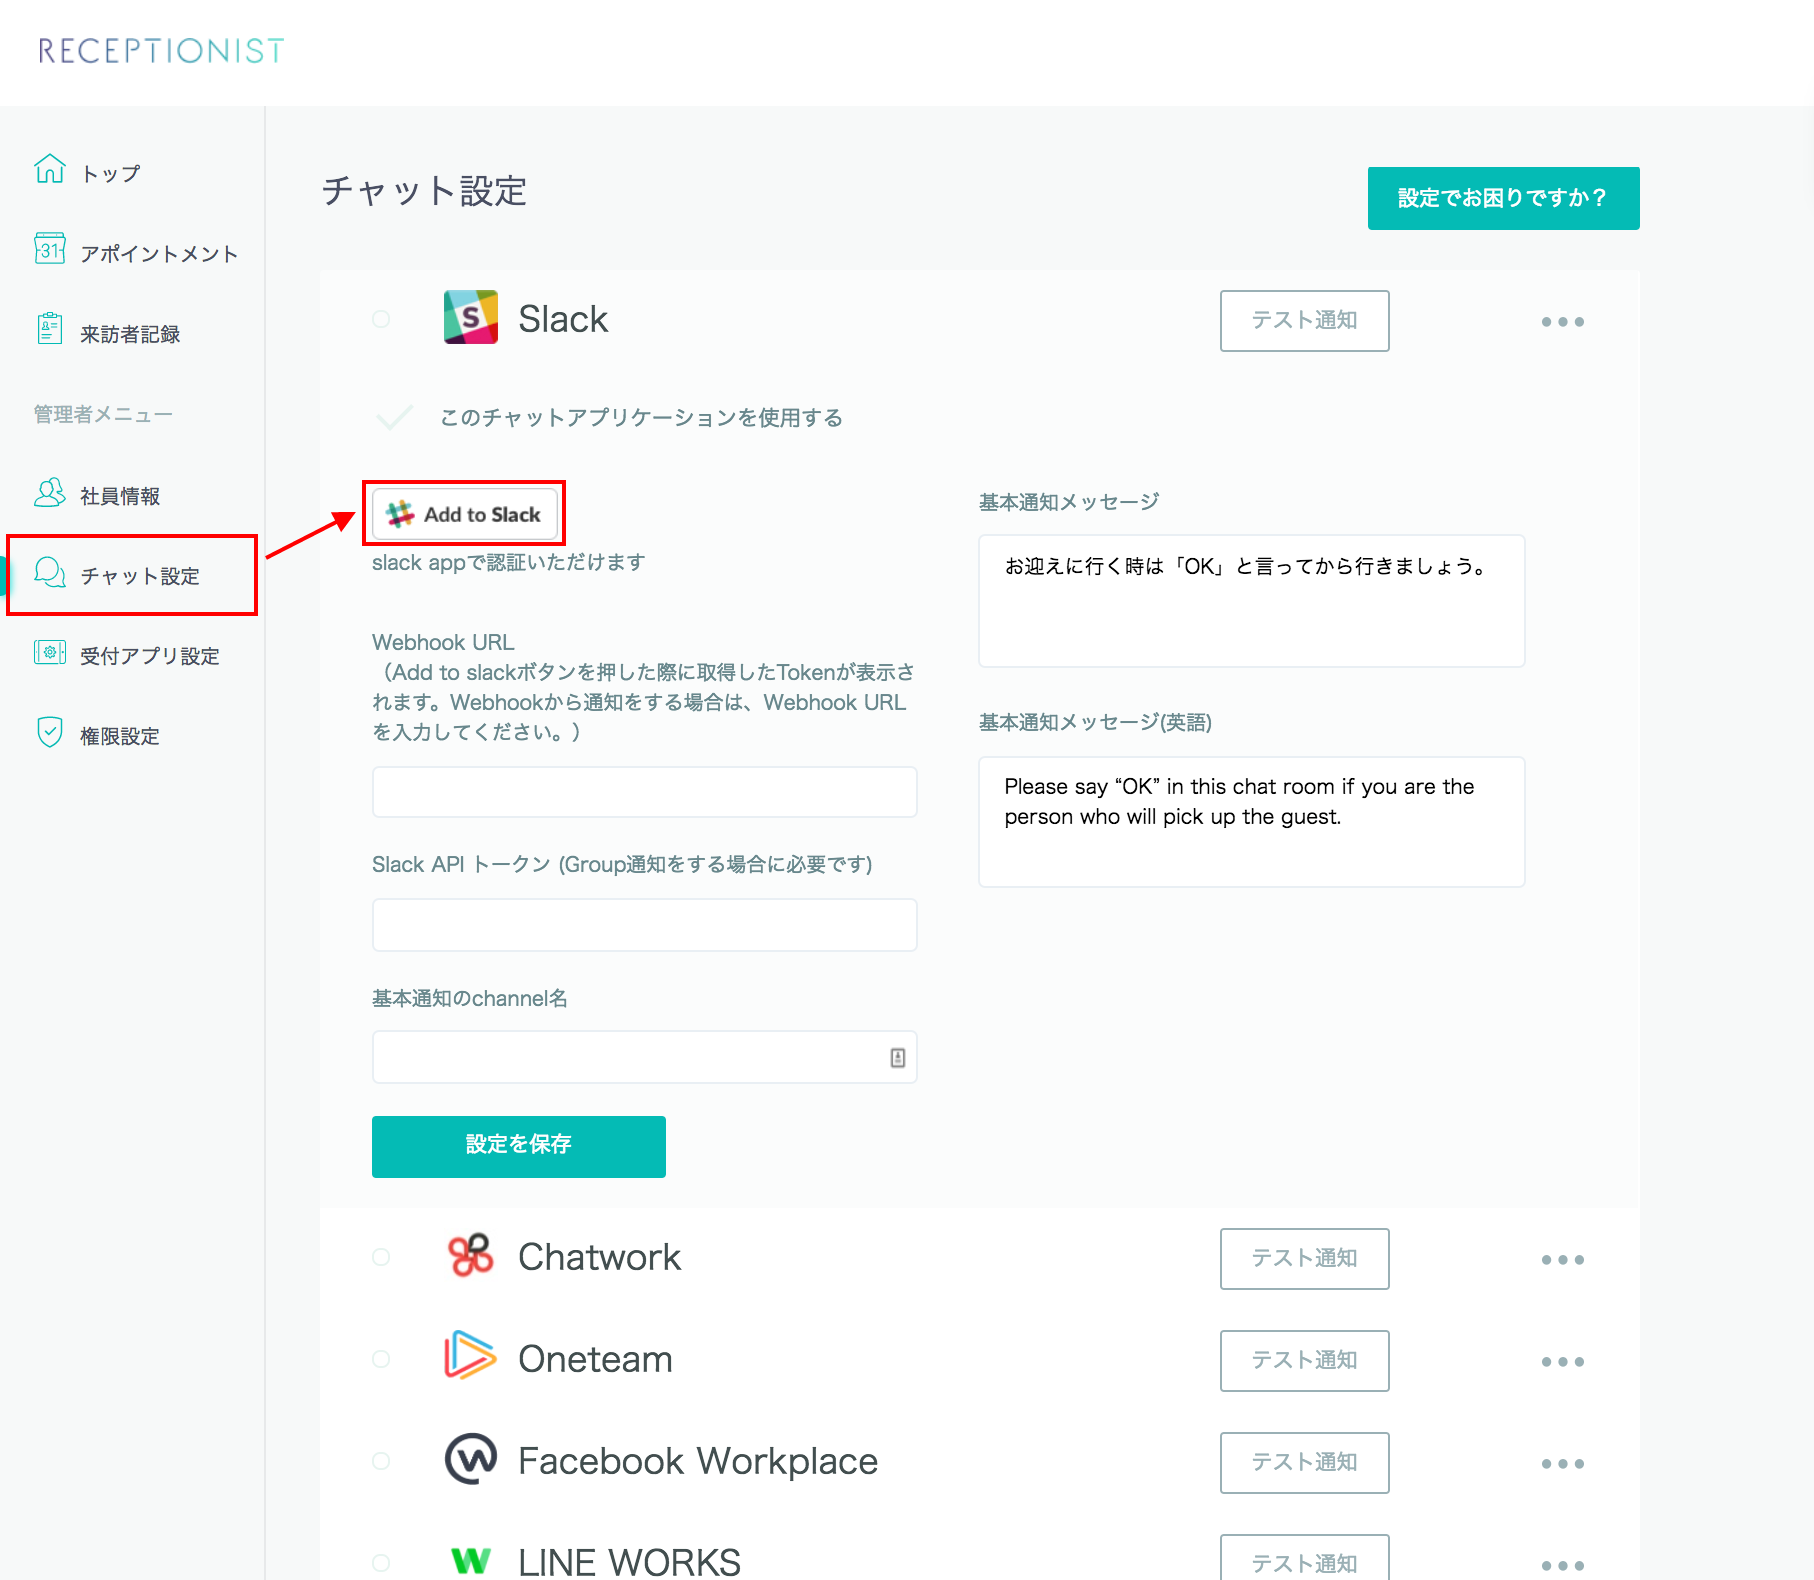Expand the Oneteam three-dots menu

[x=1562, y=1362]
